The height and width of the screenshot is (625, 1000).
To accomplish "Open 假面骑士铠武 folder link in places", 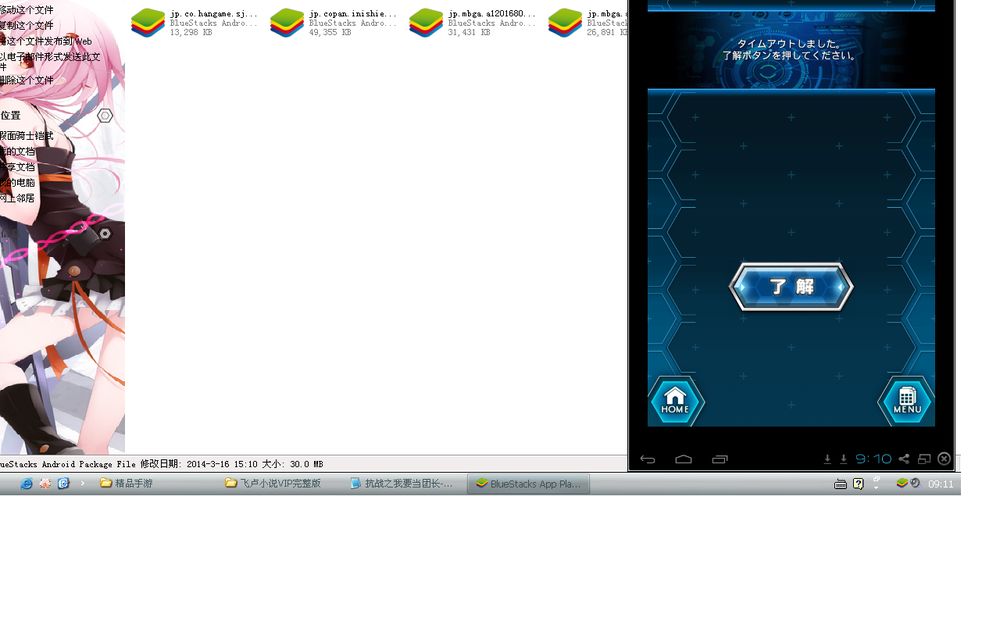I will click(27, 136).
